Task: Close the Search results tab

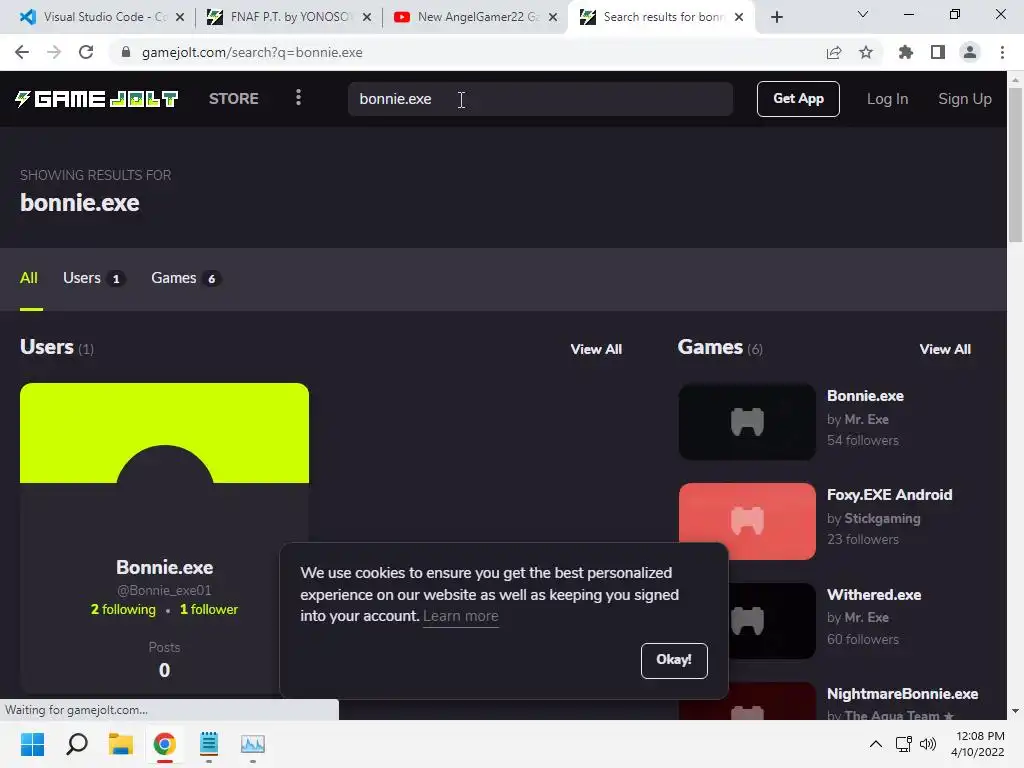Action: point(739,17)
